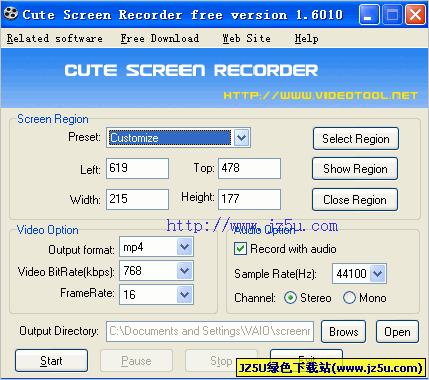Select the Stereo channel radio button
The image size is (429, 380).
290,298
